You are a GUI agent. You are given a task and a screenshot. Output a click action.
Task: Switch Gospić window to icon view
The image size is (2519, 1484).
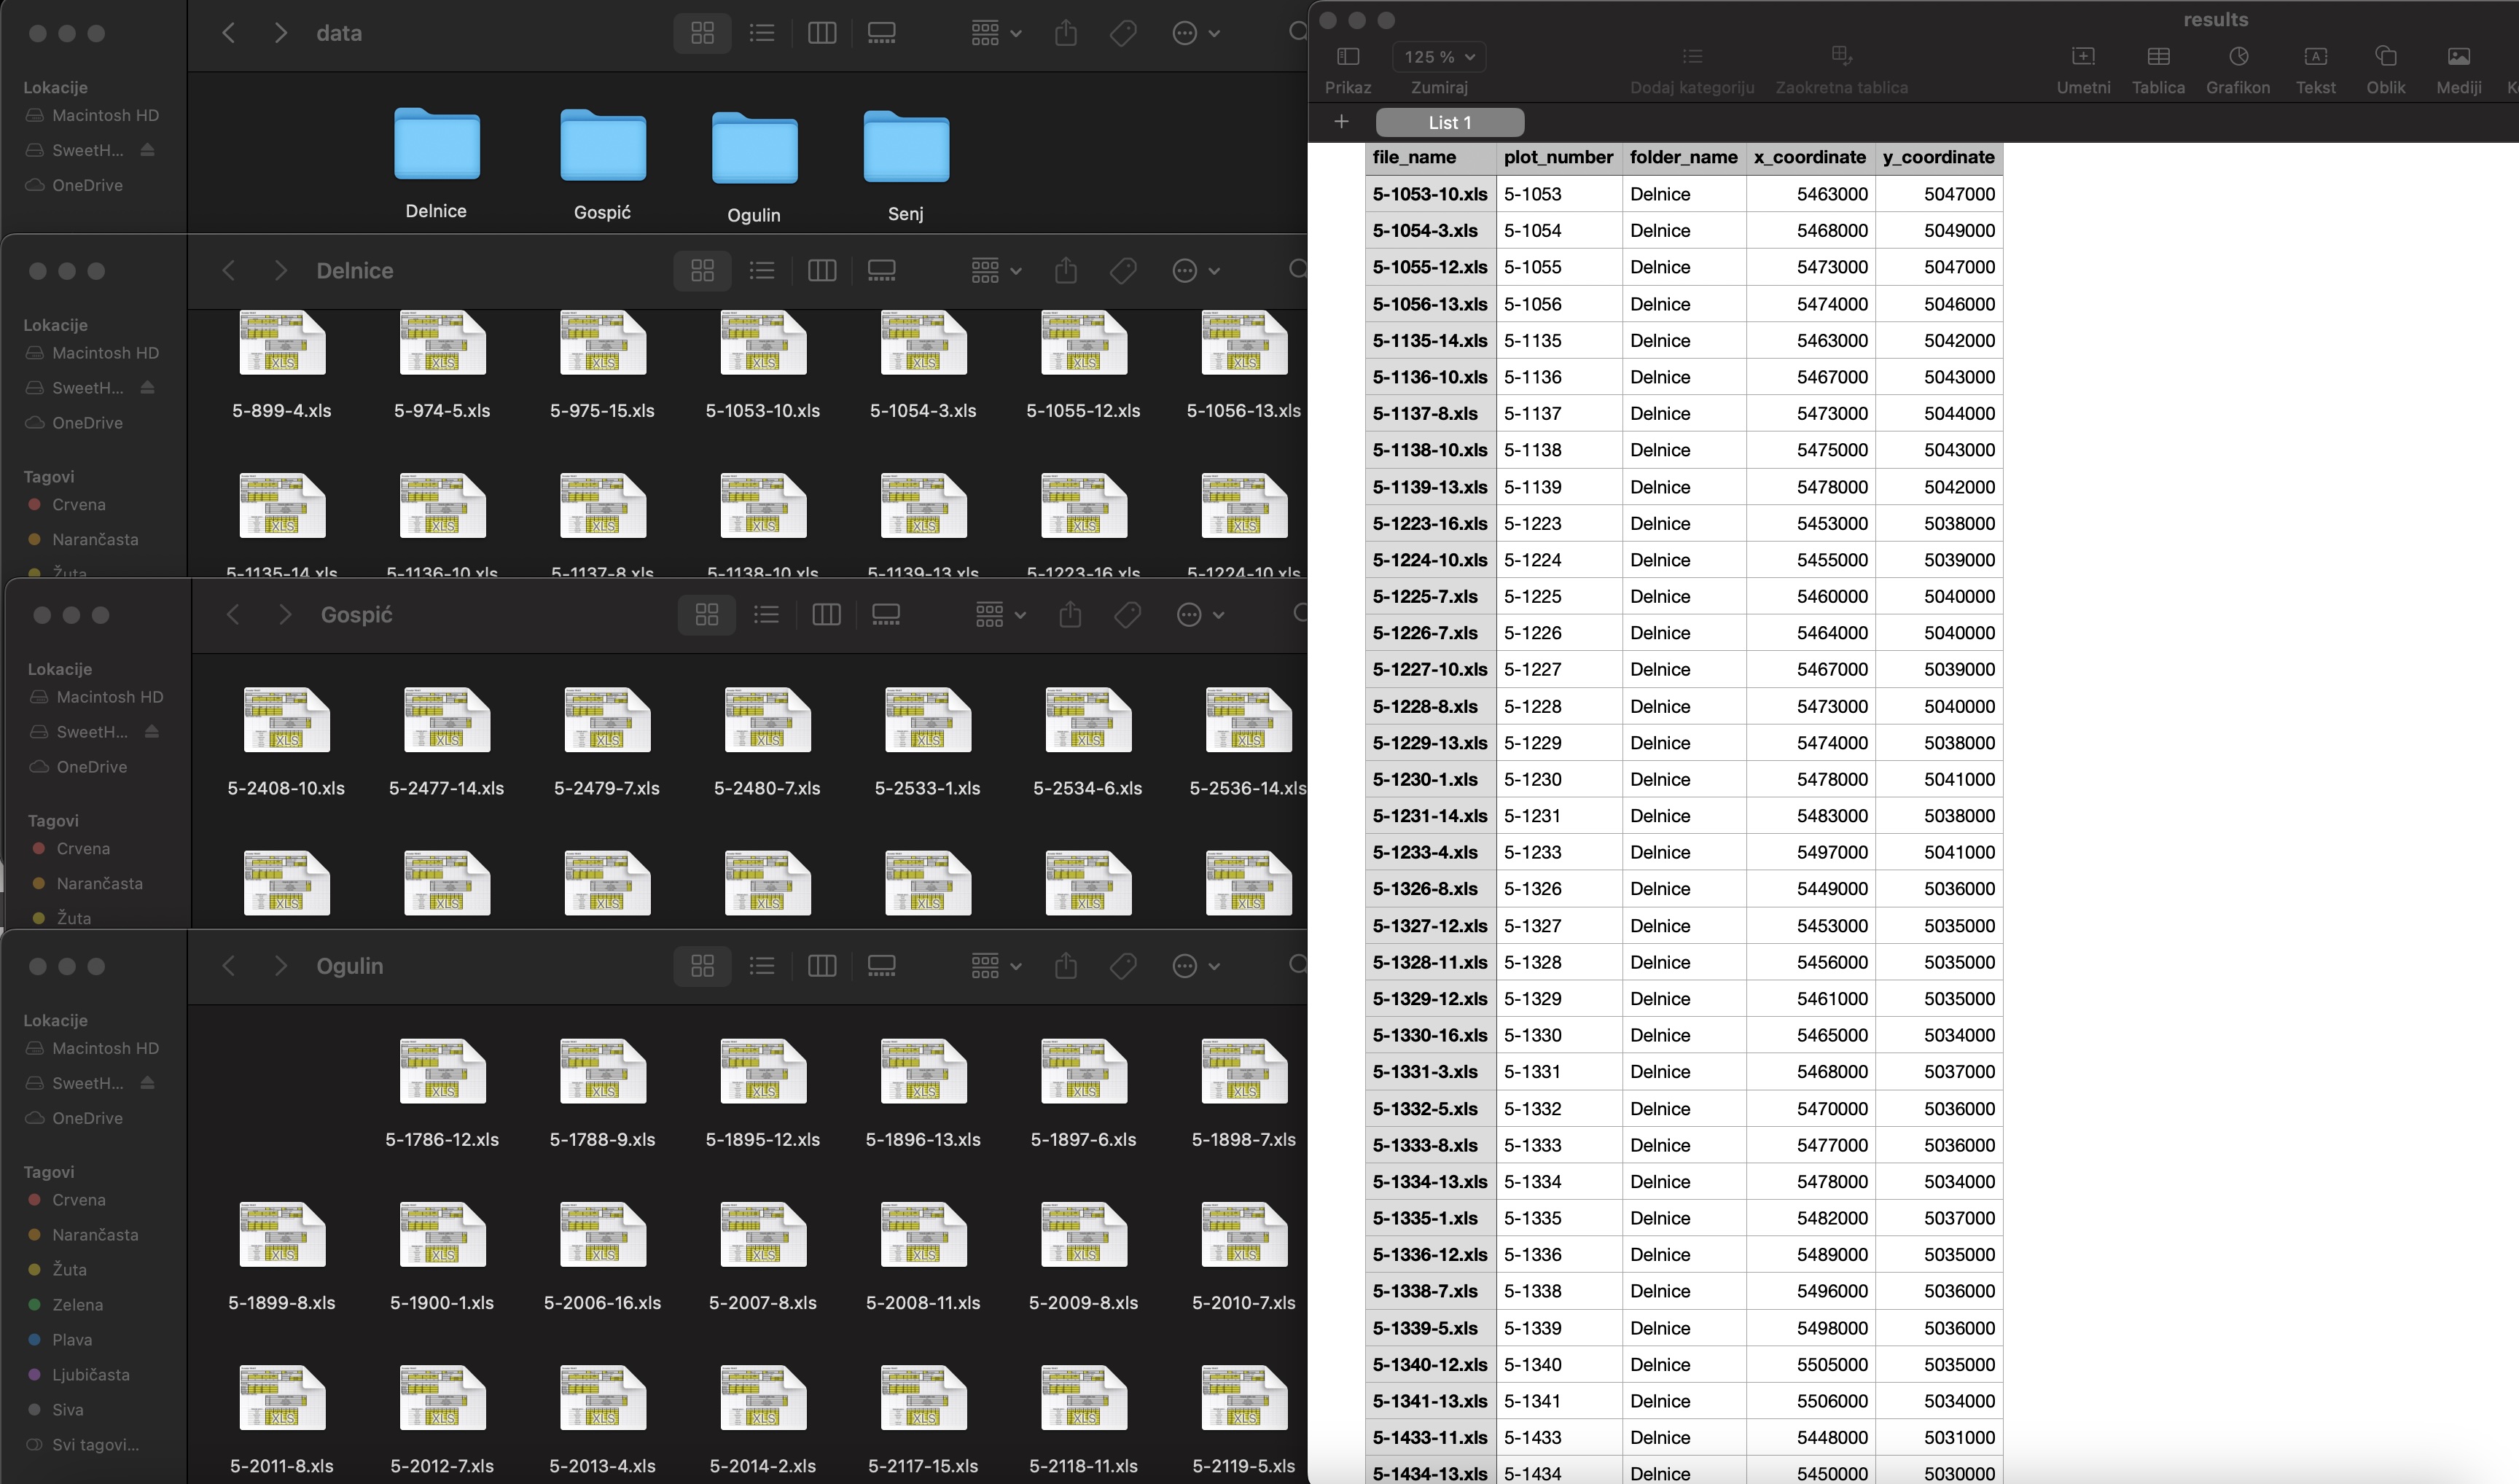707,615
